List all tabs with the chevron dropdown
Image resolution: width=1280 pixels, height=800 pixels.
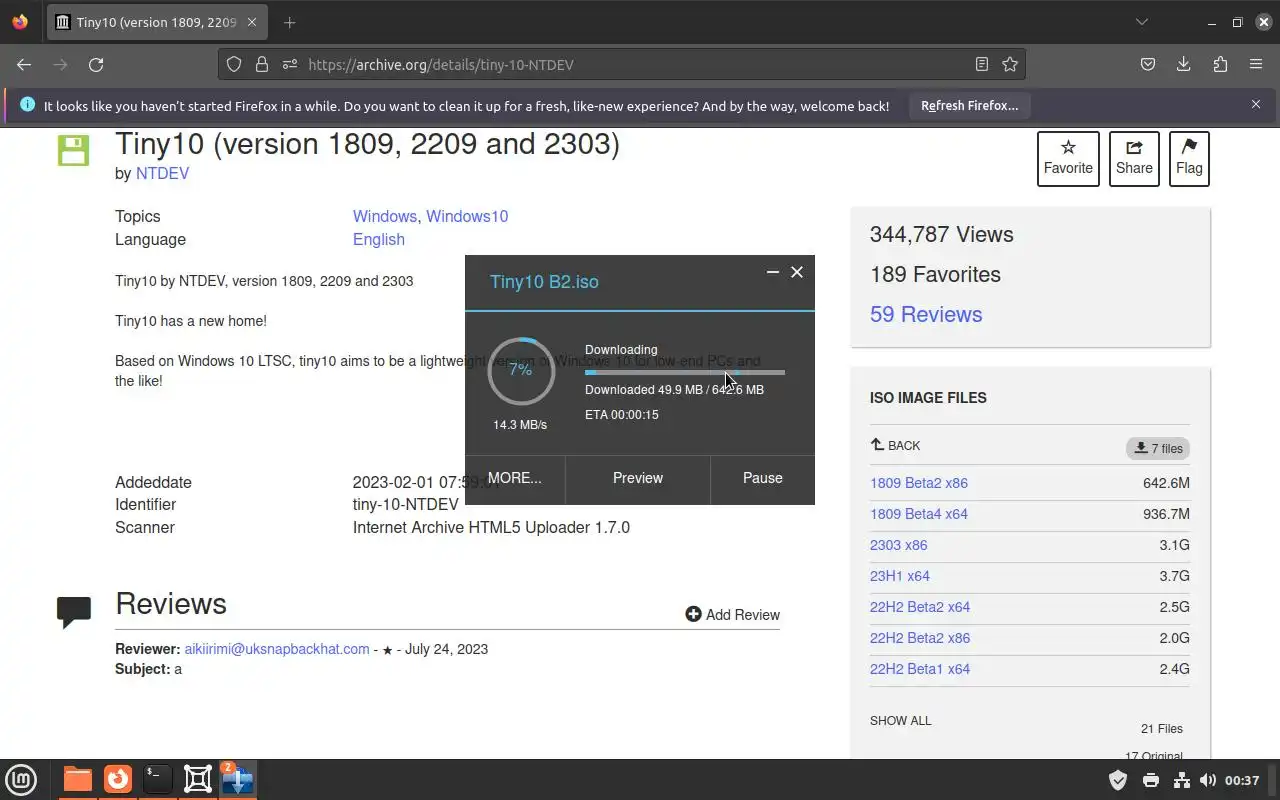[x=1141, y=22]
